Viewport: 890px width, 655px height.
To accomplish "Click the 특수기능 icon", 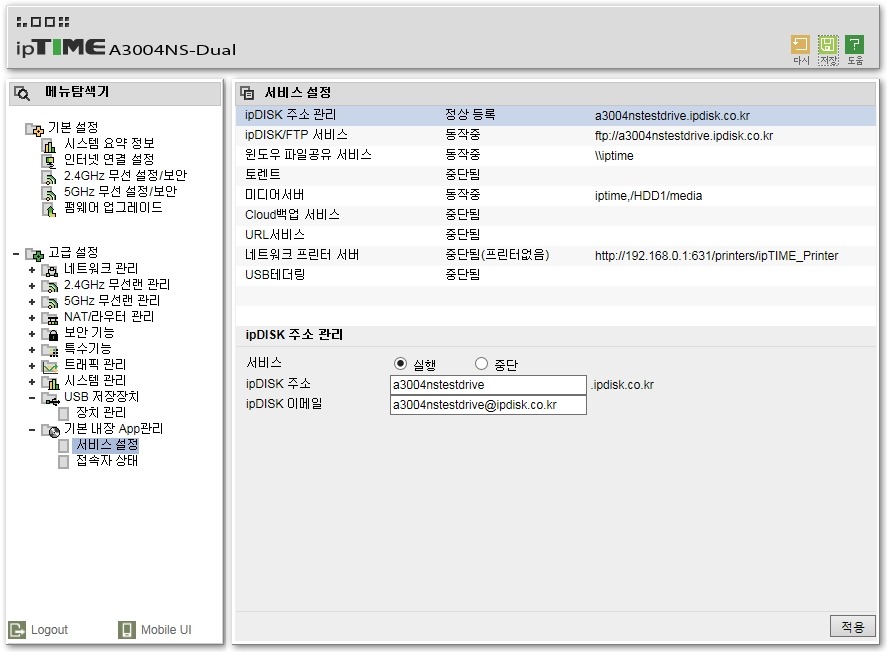I will [50, 350].
